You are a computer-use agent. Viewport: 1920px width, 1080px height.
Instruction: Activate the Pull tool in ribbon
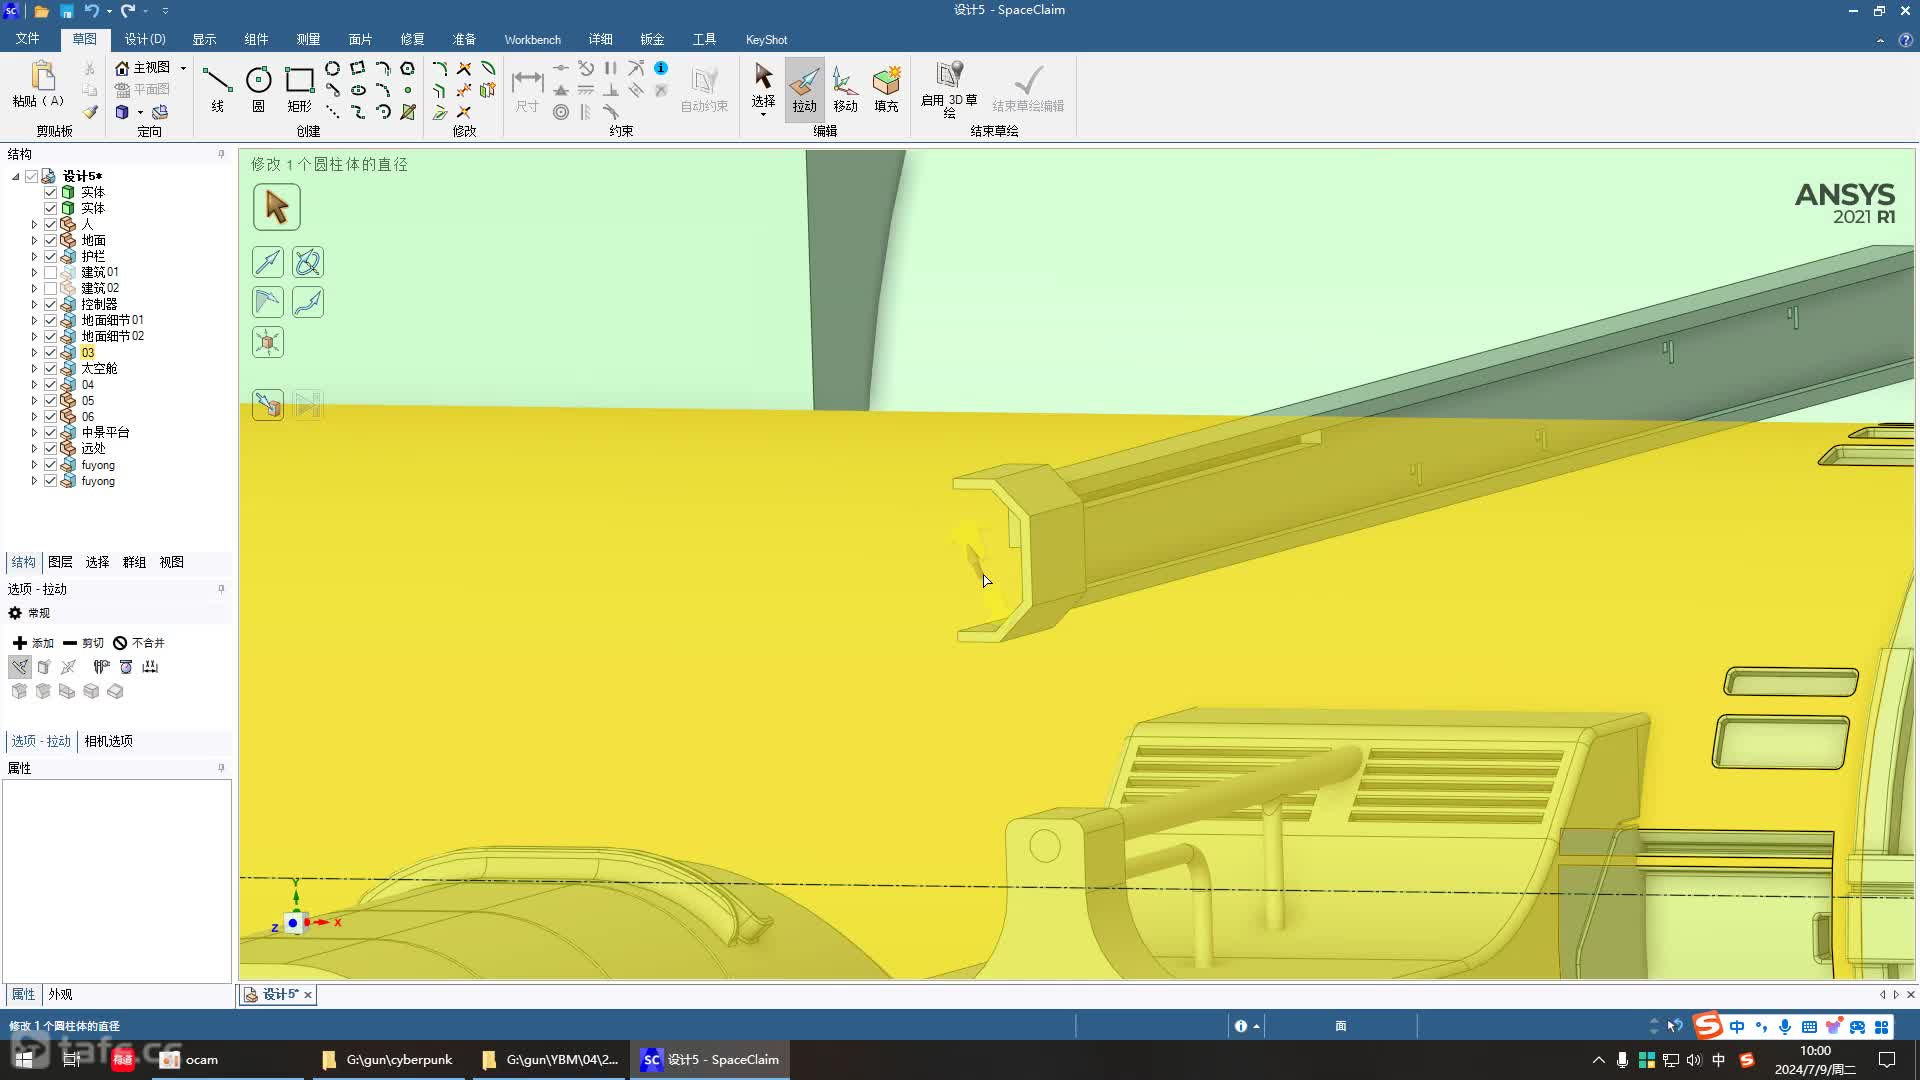tap(804, 88)
